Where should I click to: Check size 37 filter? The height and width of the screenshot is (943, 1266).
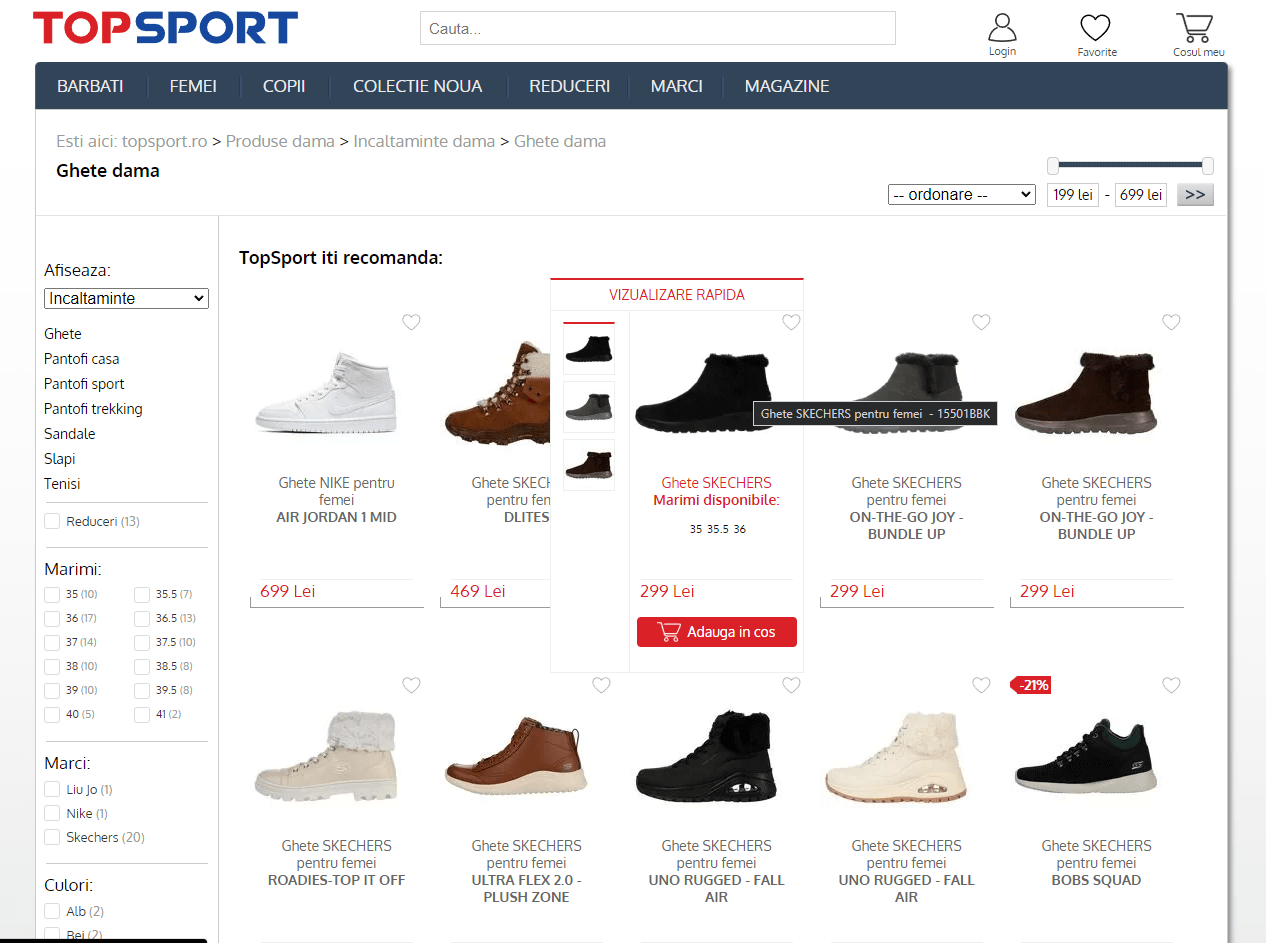tap(52, 642)
